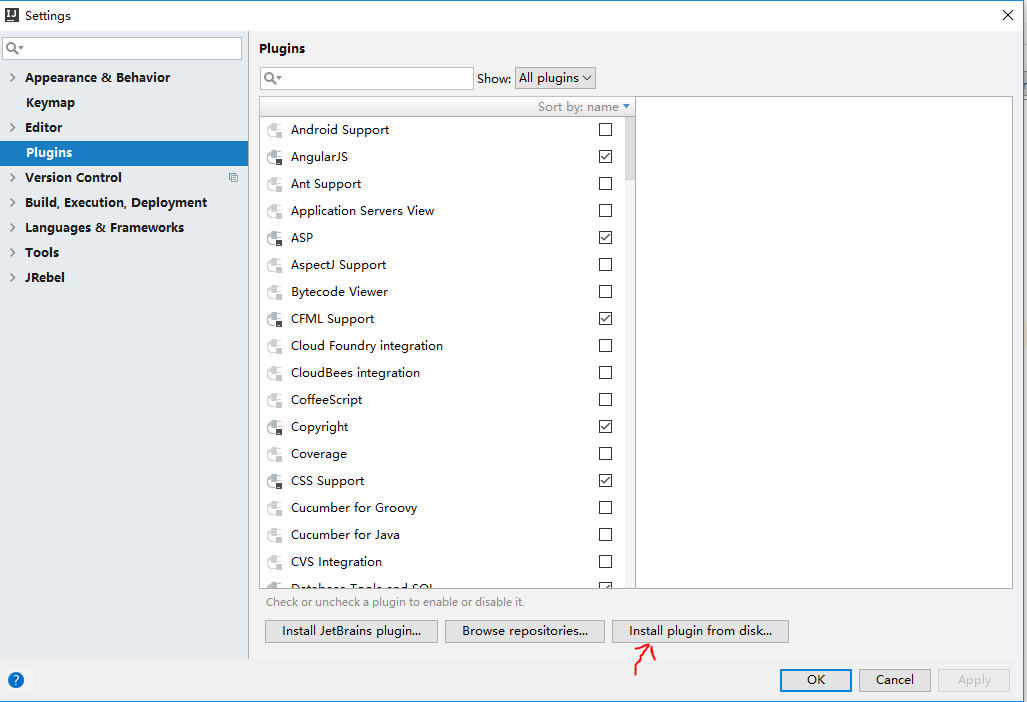The image size is (1027, 702).
Task: Enable Application Servers View checkbox
Action: 605,210
